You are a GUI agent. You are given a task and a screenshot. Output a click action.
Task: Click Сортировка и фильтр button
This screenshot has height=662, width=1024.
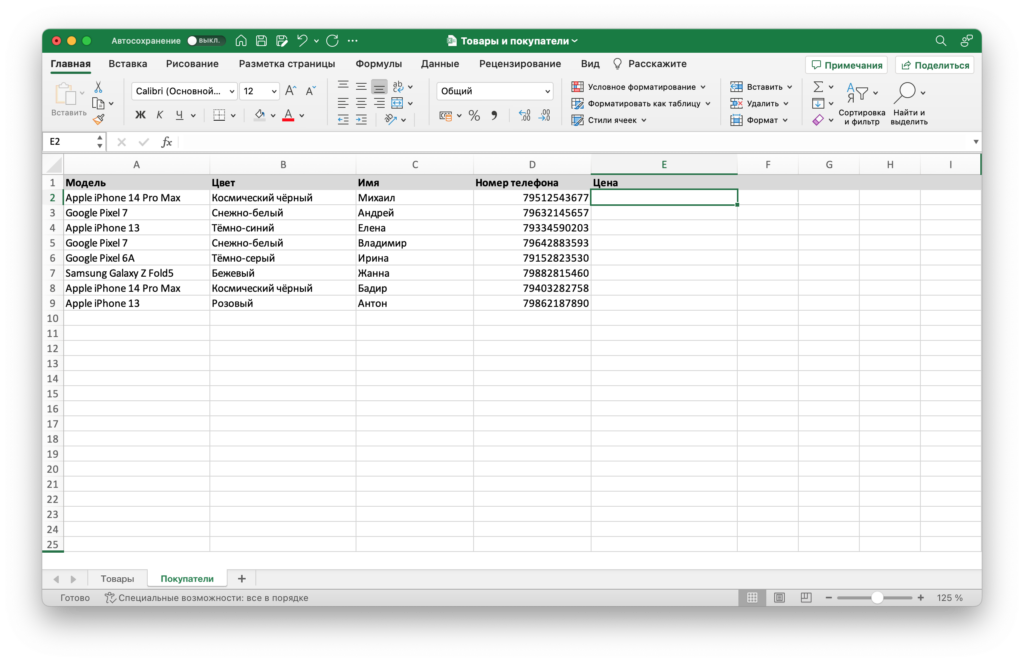tap(861, 104)
